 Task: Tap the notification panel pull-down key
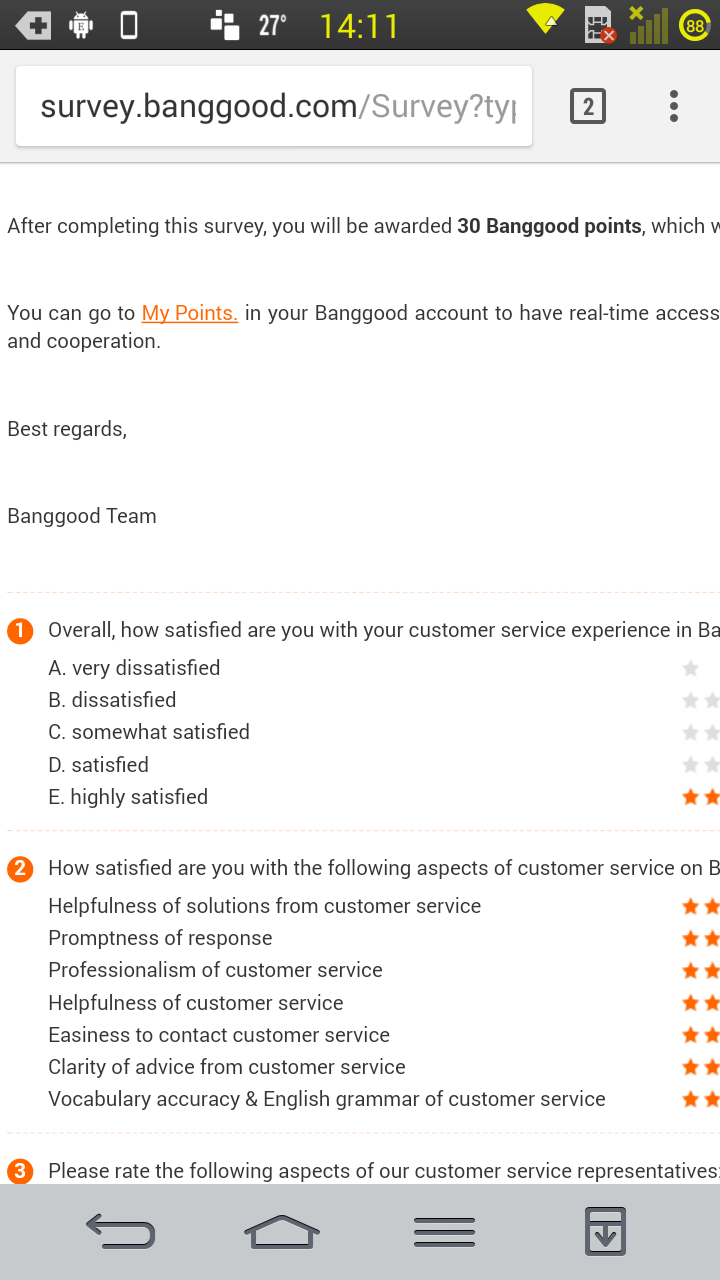(x=604, y=1231)
